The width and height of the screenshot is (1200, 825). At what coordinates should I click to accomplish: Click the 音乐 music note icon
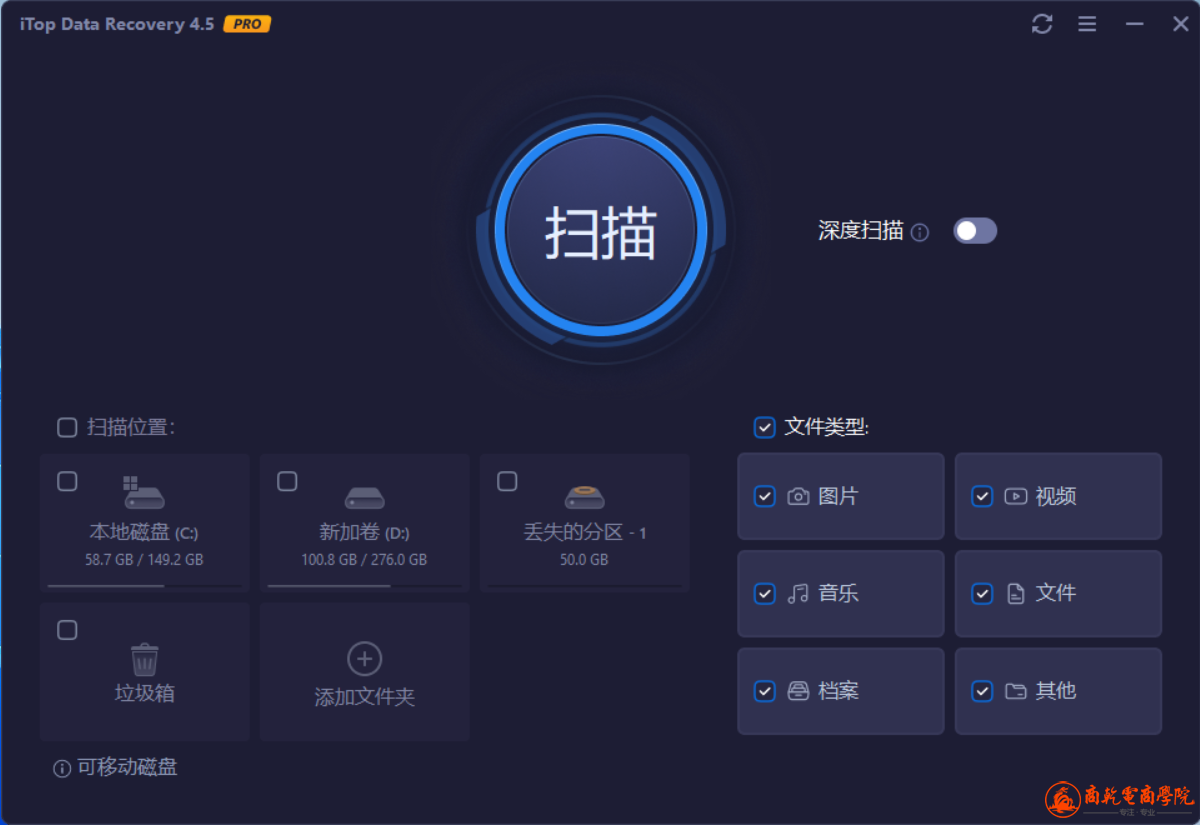[798, 594]
